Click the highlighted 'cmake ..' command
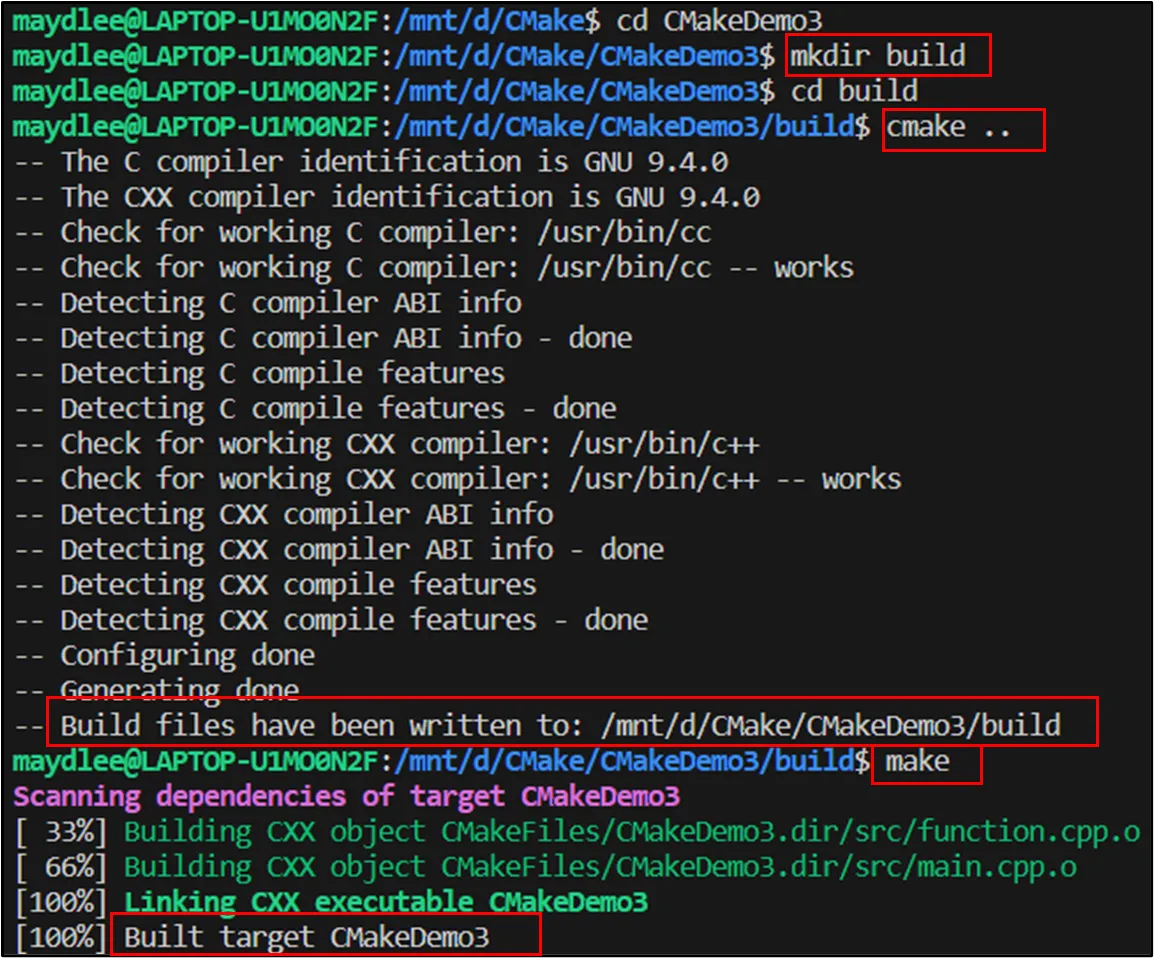Viewport: 1154px width, 958px height. click(961, 128)
